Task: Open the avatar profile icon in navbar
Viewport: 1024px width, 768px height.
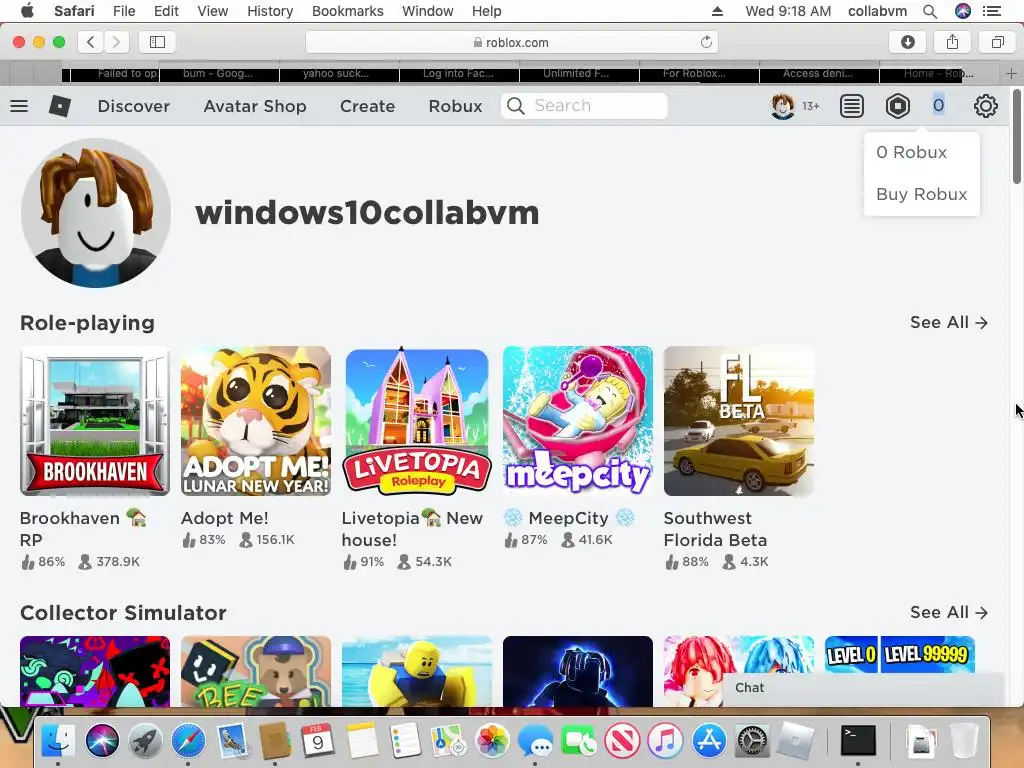Action: point(782,106)
